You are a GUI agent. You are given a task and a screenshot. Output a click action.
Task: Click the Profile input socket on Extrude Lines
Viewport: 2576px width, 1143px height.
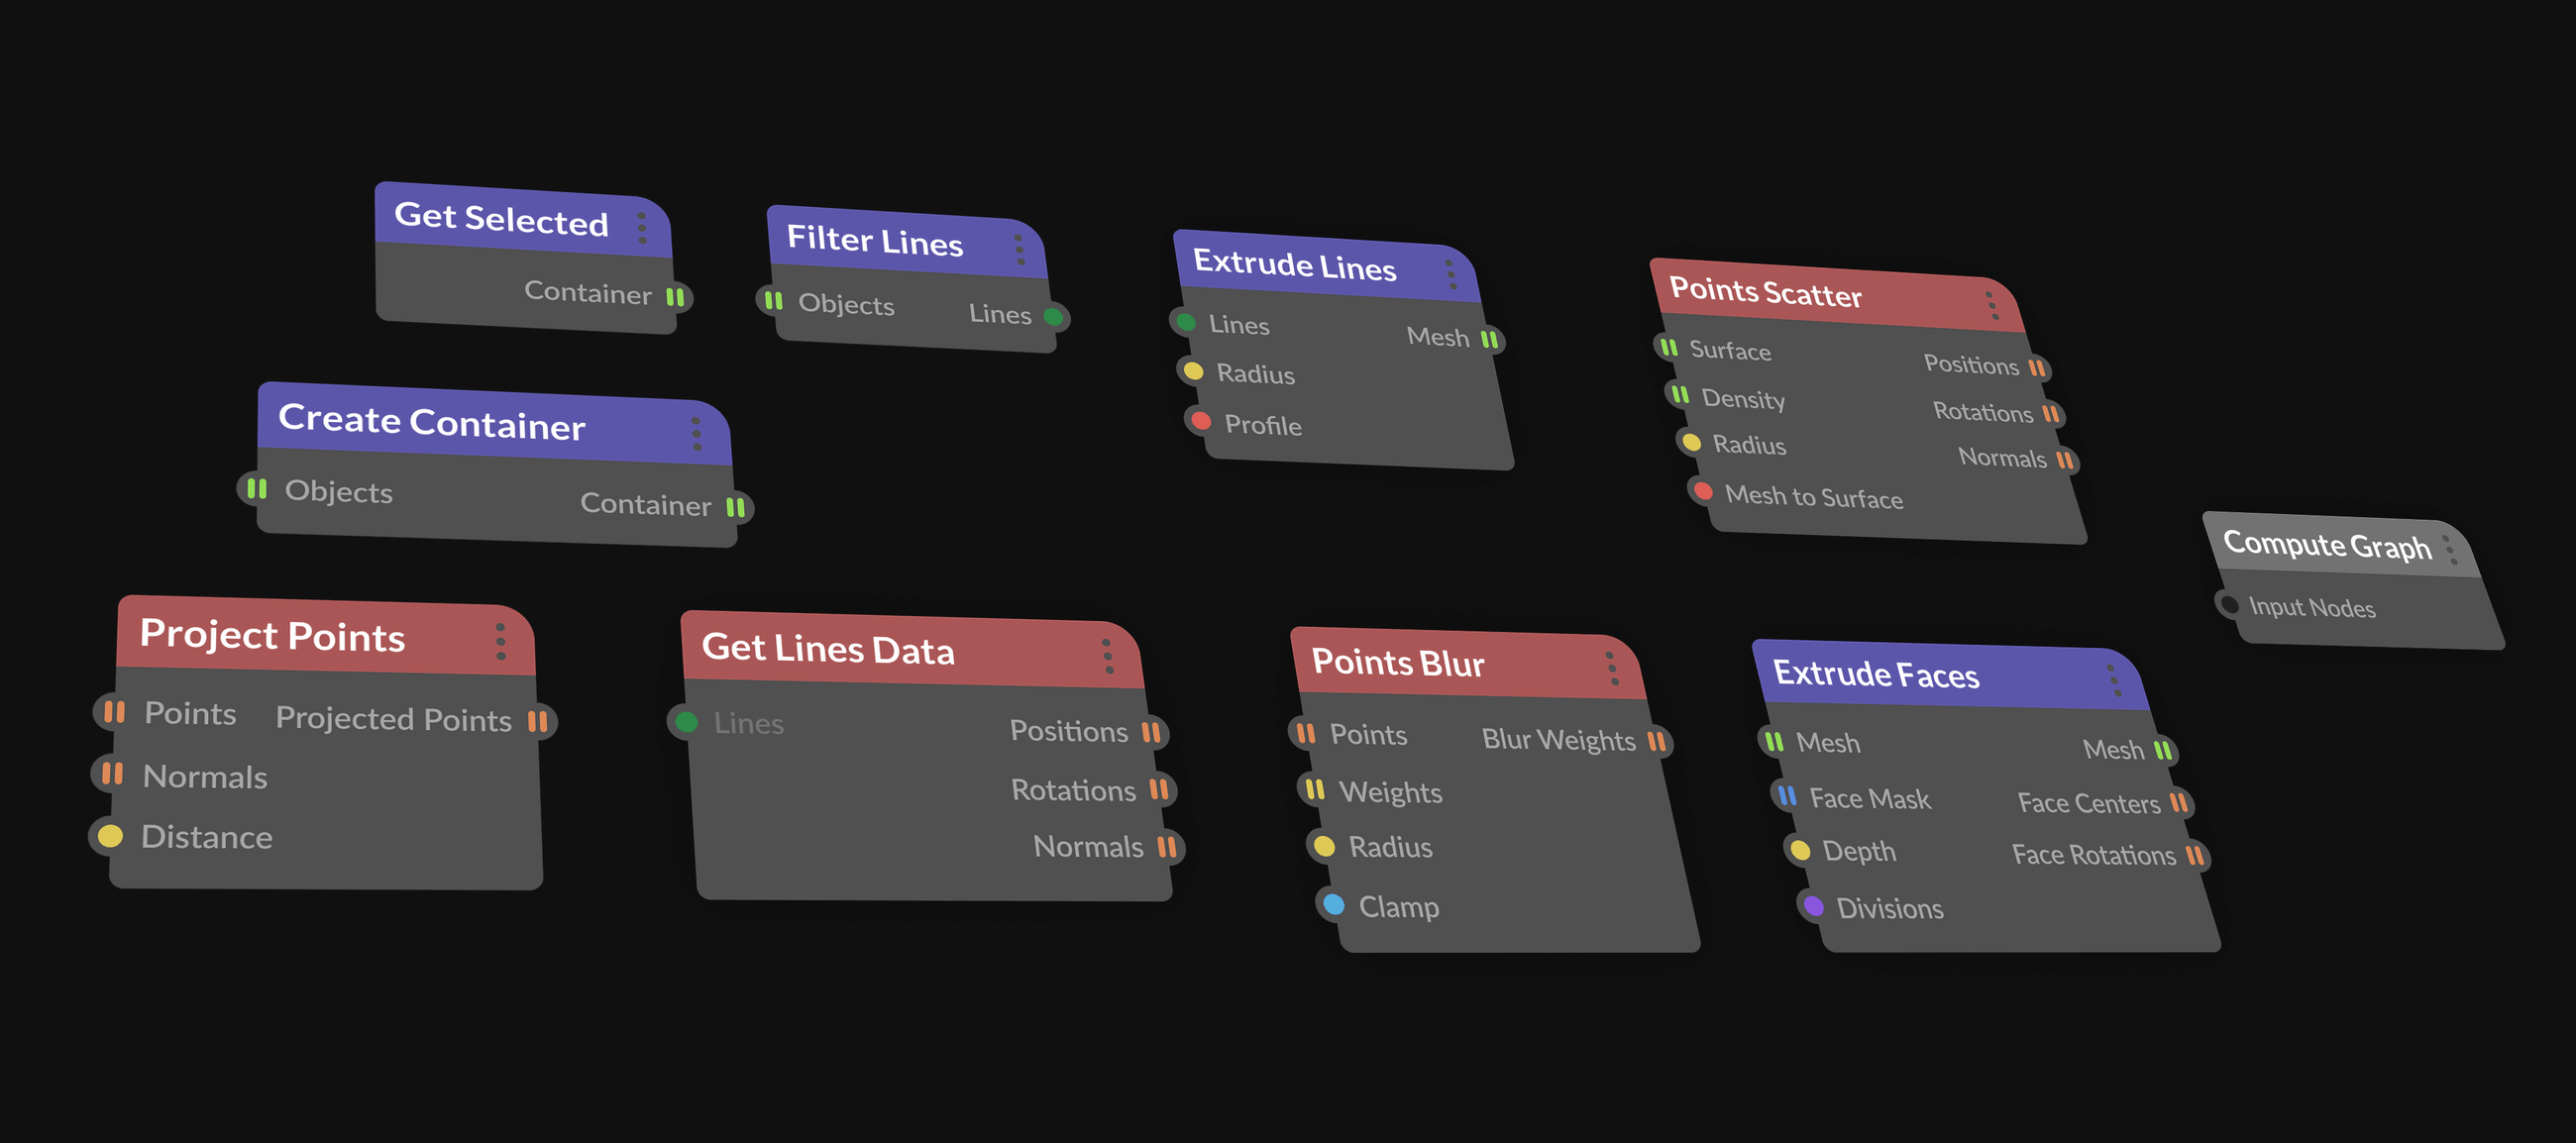(1200, 421)
